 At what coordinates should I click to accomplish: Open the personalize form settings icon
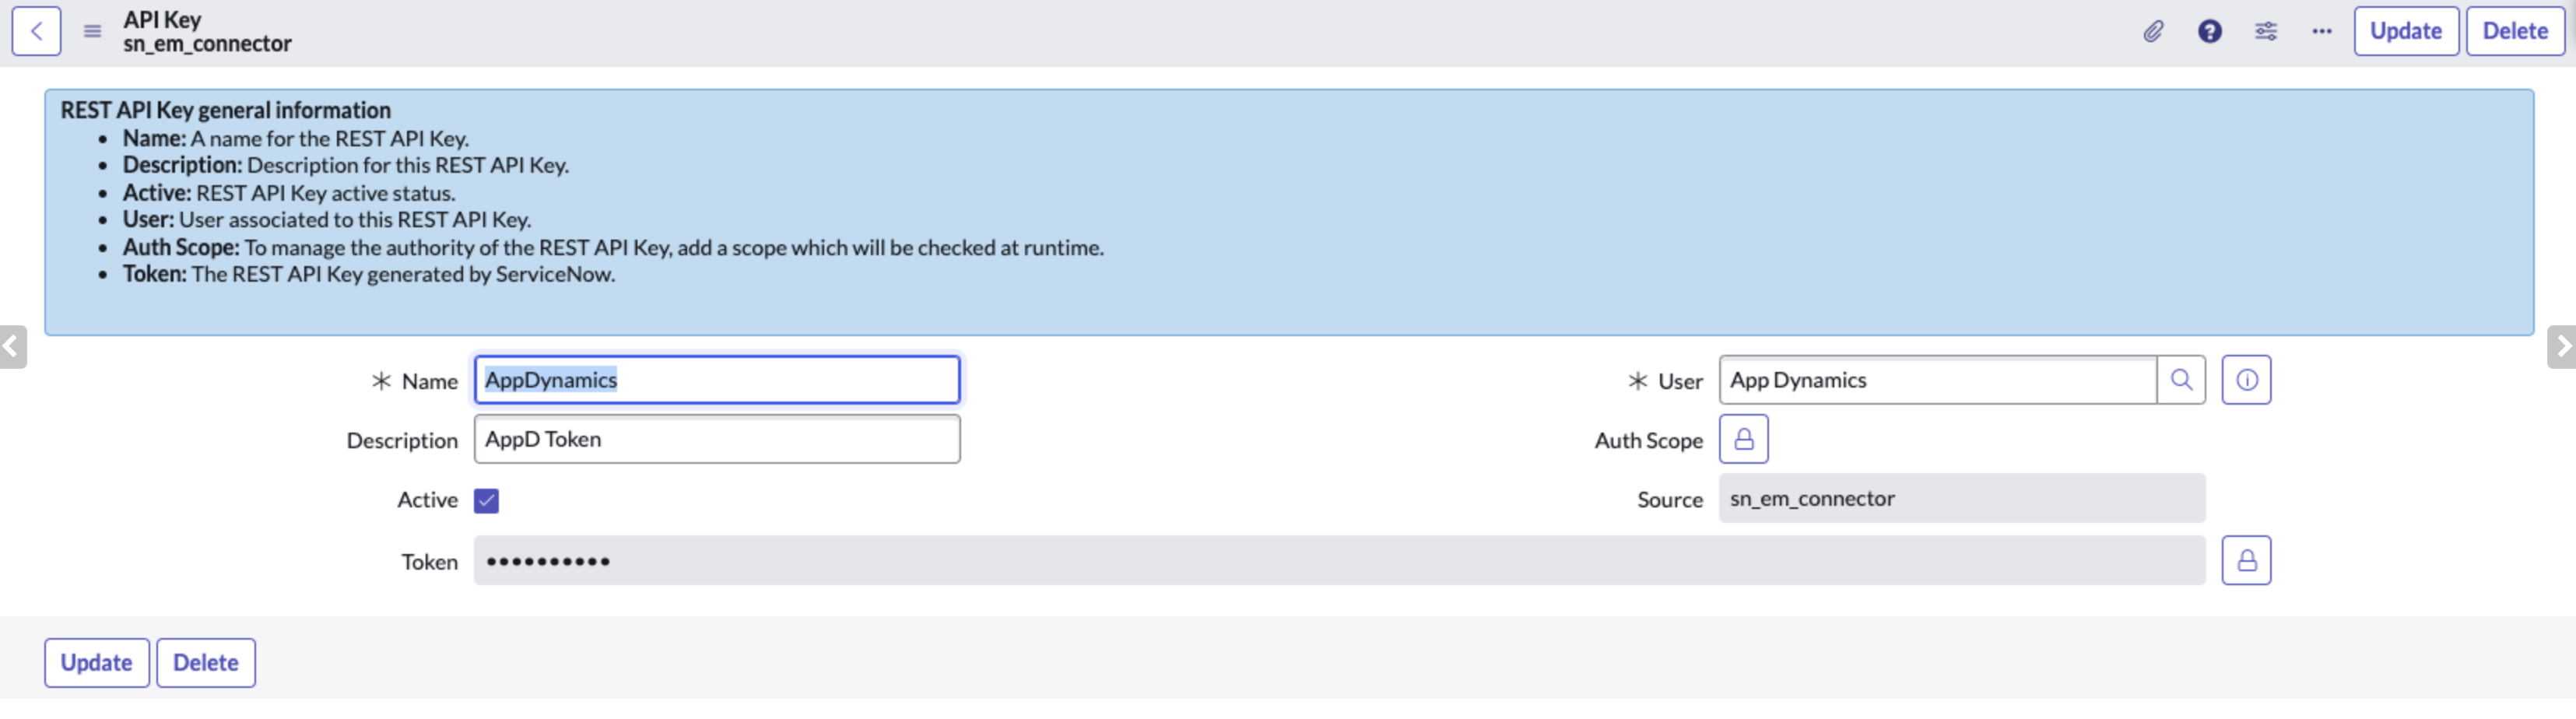coord(2265,31)
